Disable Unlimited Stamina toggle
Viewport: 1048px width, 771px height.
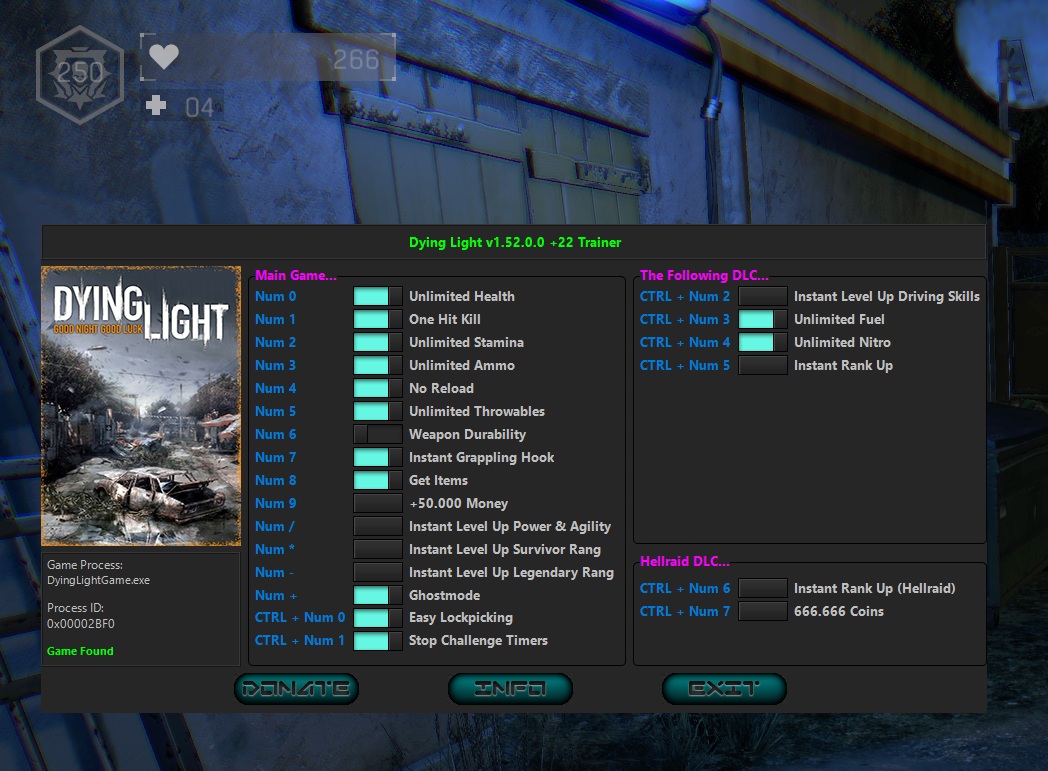[x=378, y=342]
